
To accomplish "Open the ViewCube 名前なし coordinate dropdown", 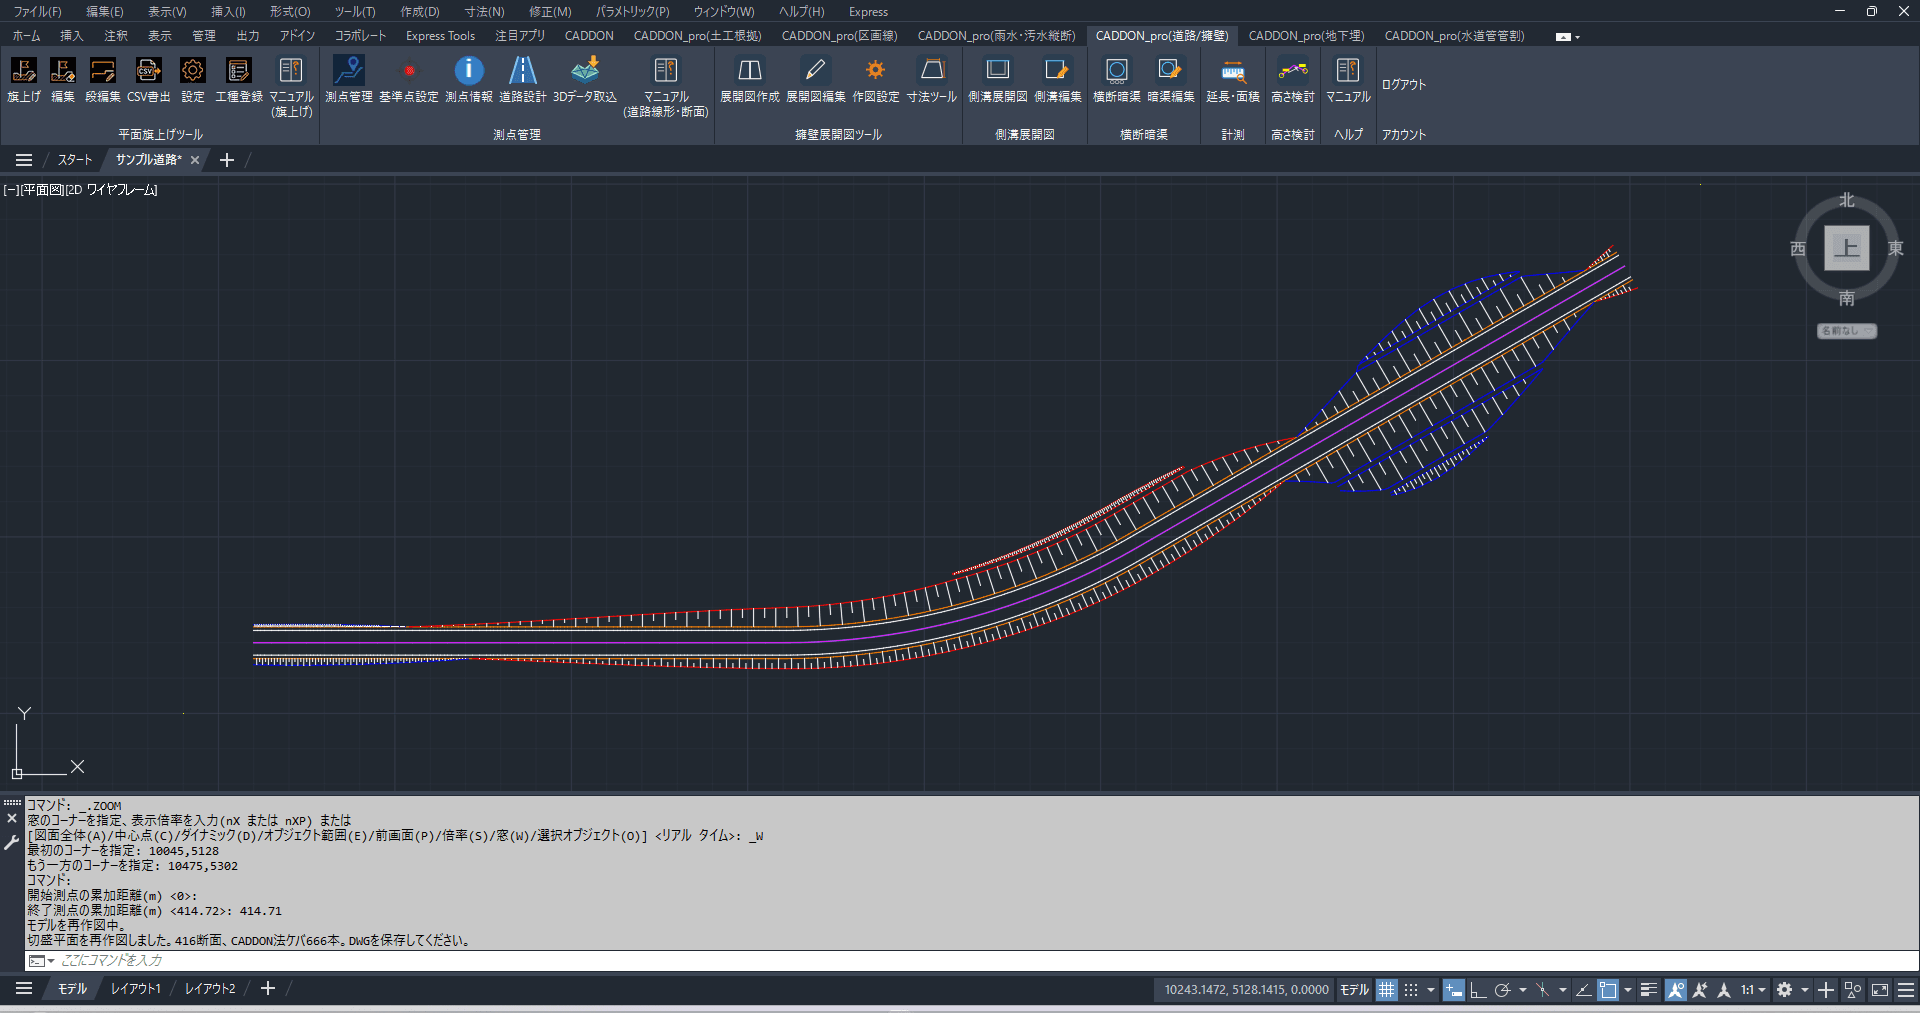I will coord(1846,331).
